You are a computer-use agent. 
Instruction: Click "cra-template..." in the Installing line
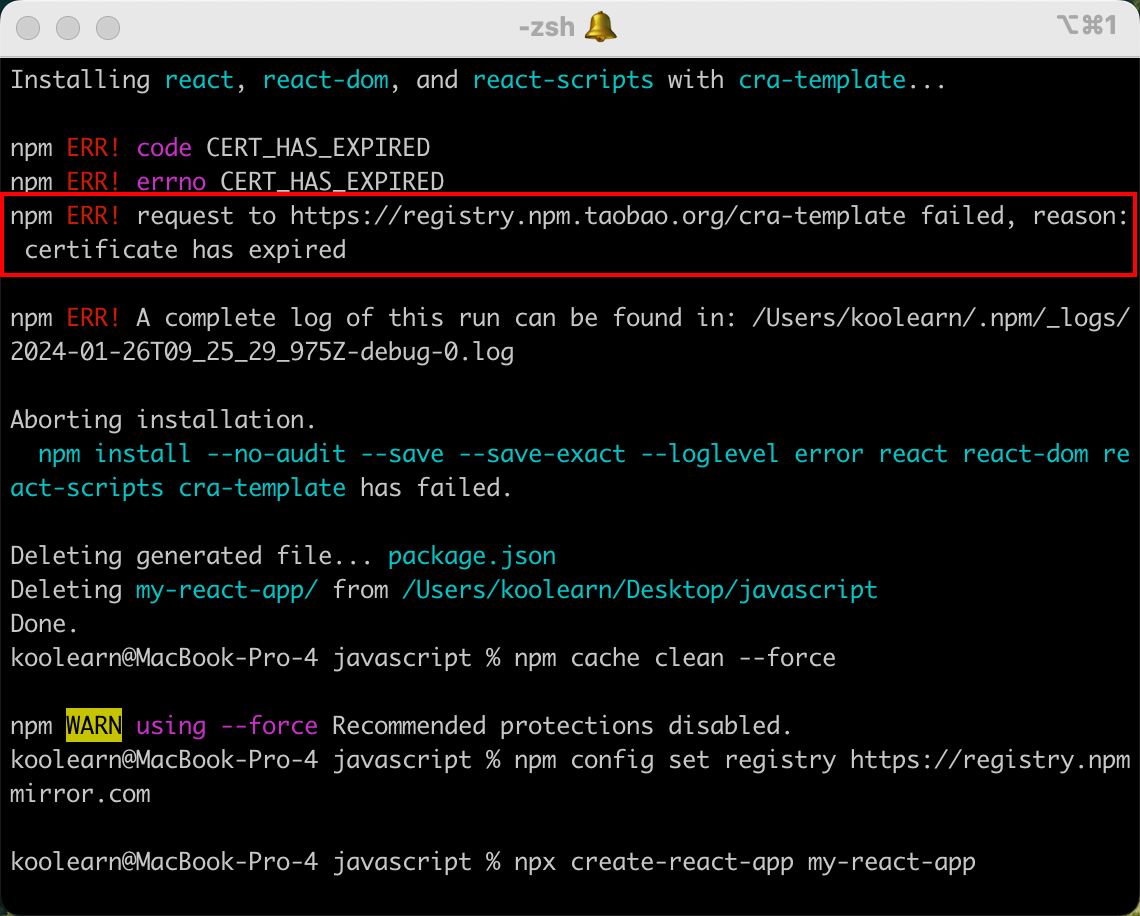click(x=842, y=80)
